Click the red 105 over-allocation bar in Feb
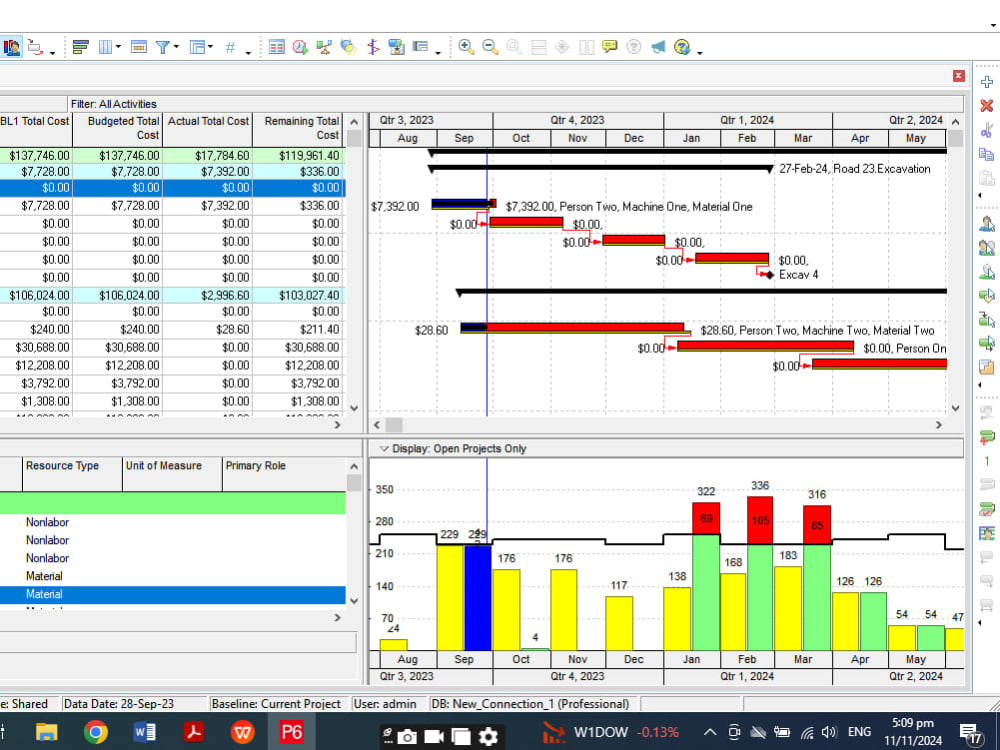This screenshot has width=1000, height=750. [x=760, y=520]
